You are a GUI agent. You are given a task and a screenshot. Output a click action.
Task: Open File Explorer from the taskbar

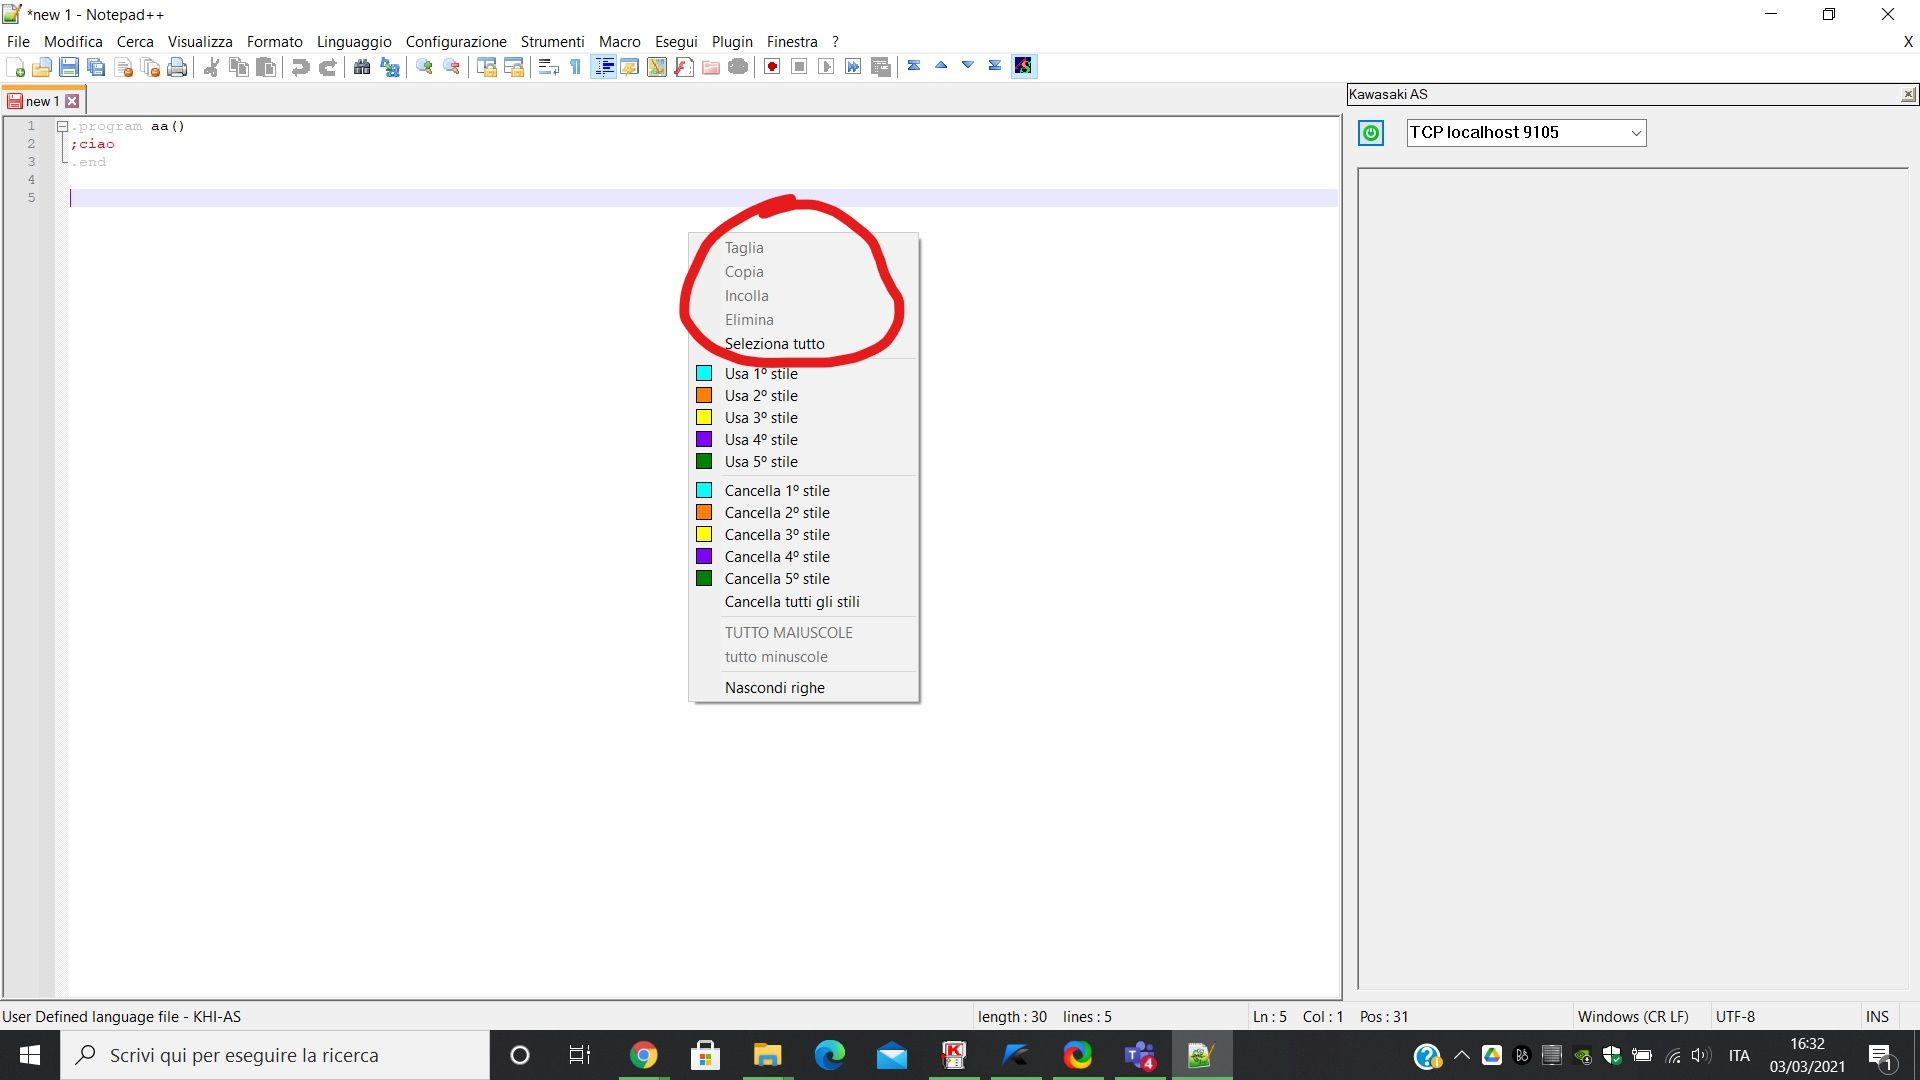(x=767, y=1055)
